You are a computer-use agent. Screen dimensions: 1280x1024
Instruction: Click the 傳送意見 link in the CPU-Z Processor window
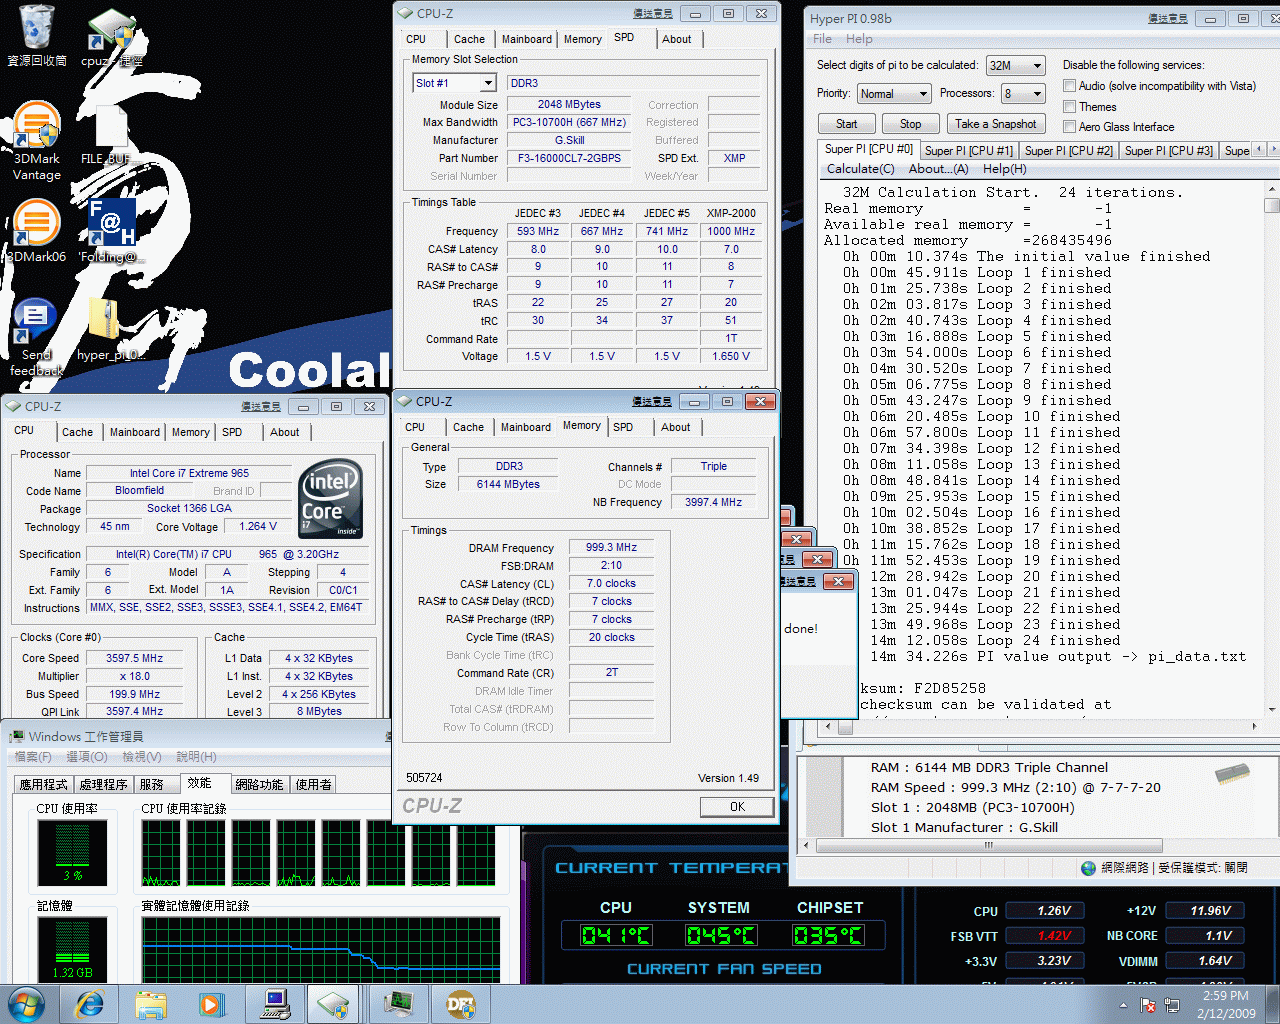pos(260,407)
